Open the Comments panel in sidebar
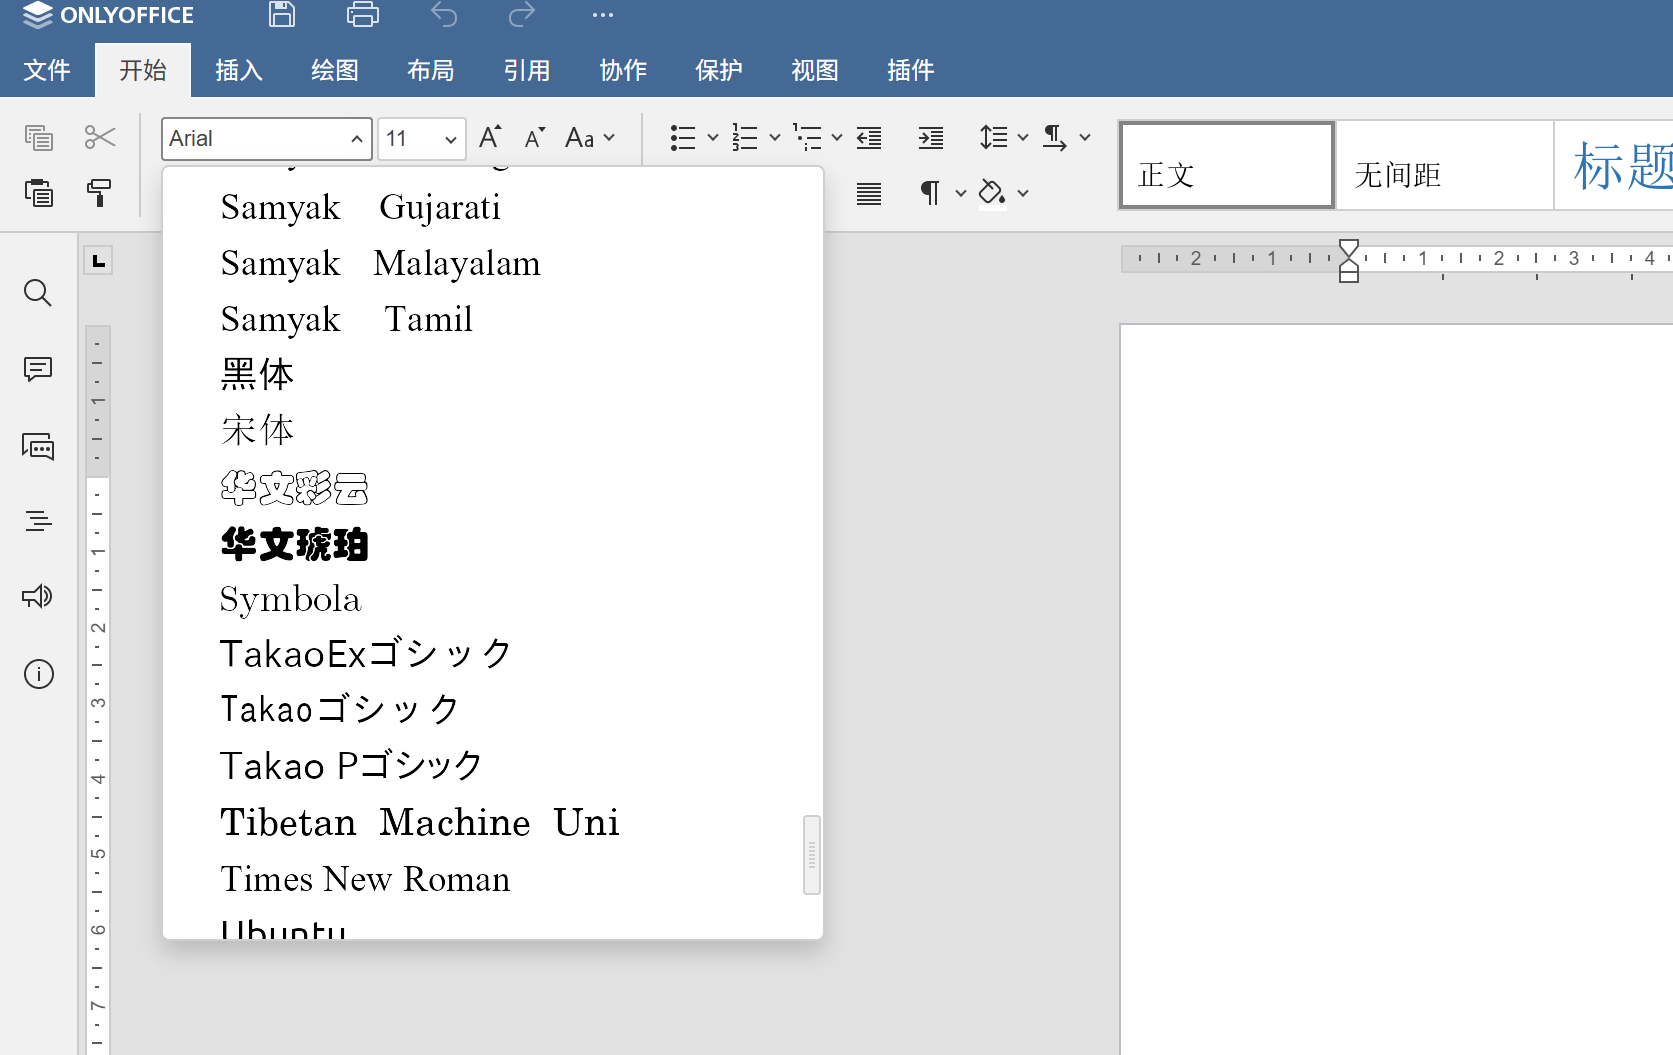The image size is (1673, 1055). coord(38,369)
